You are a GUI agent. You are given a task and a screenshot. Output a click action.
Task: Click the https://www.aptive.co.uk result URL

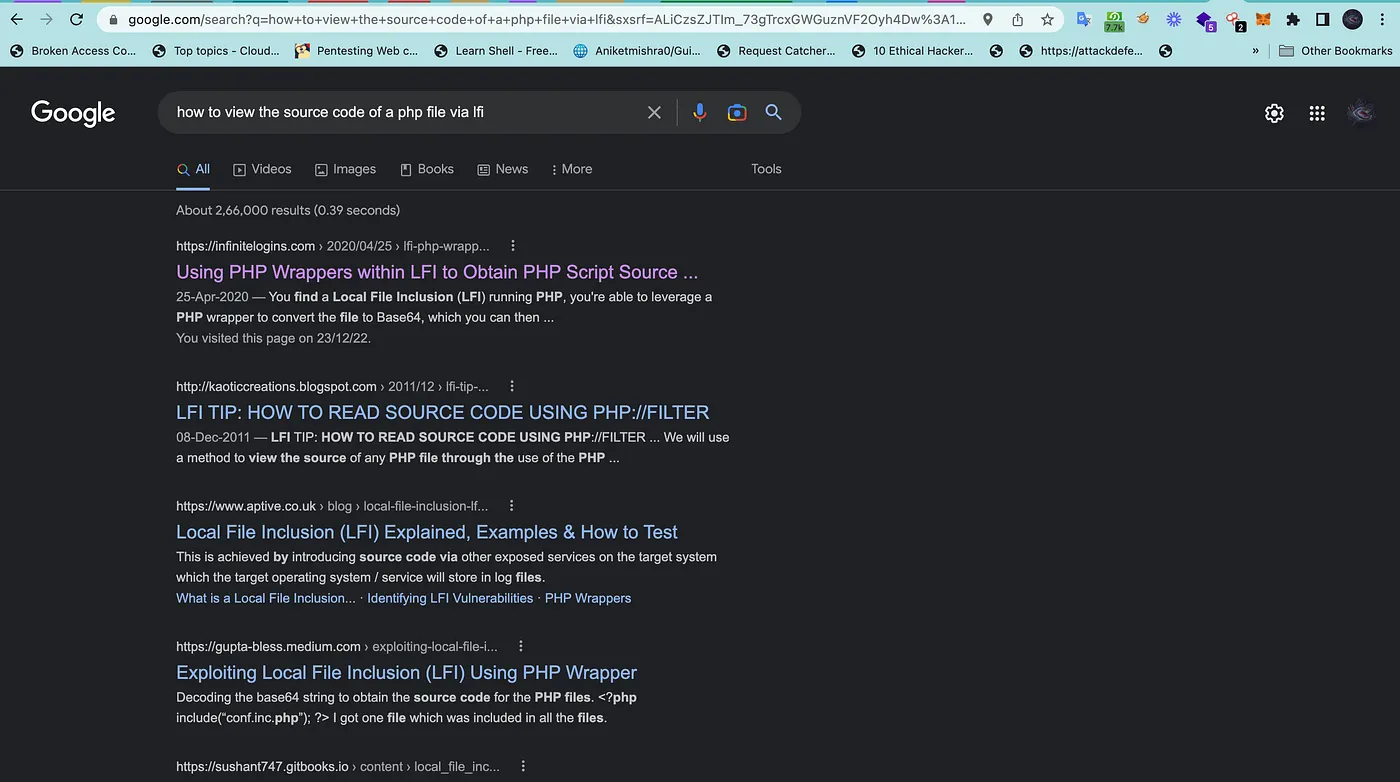tap(246, 506)
